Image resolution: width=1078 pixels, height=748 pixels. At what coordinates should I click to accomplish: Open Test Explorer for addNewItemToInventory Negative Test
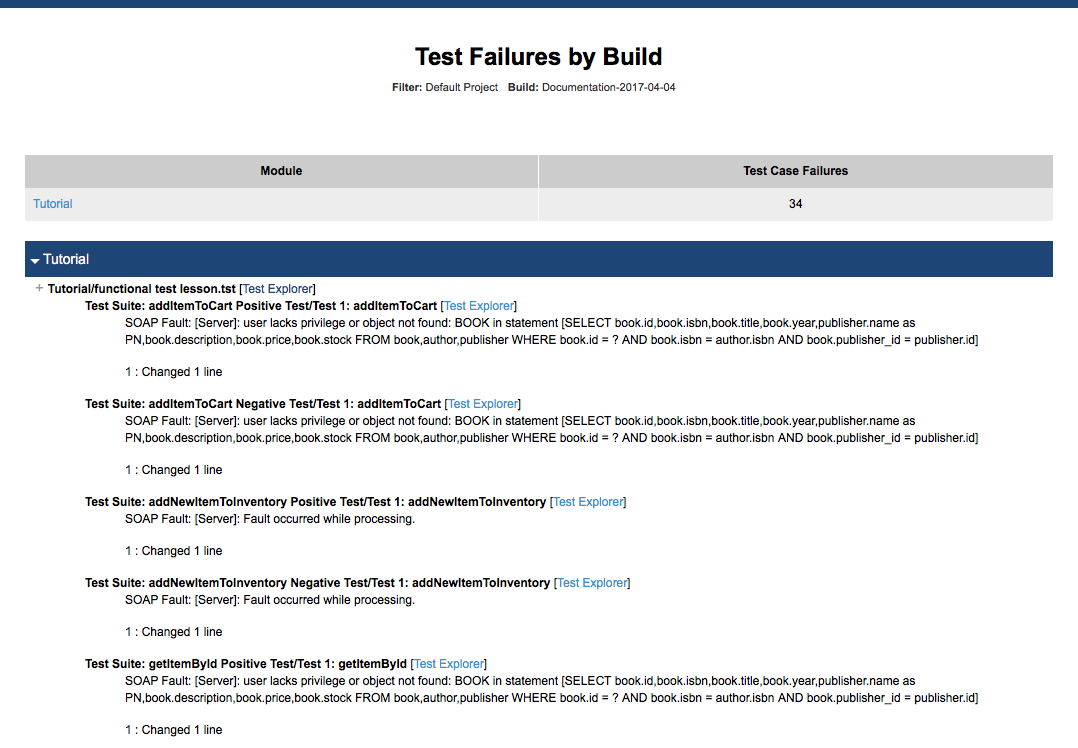pos(593,583)
